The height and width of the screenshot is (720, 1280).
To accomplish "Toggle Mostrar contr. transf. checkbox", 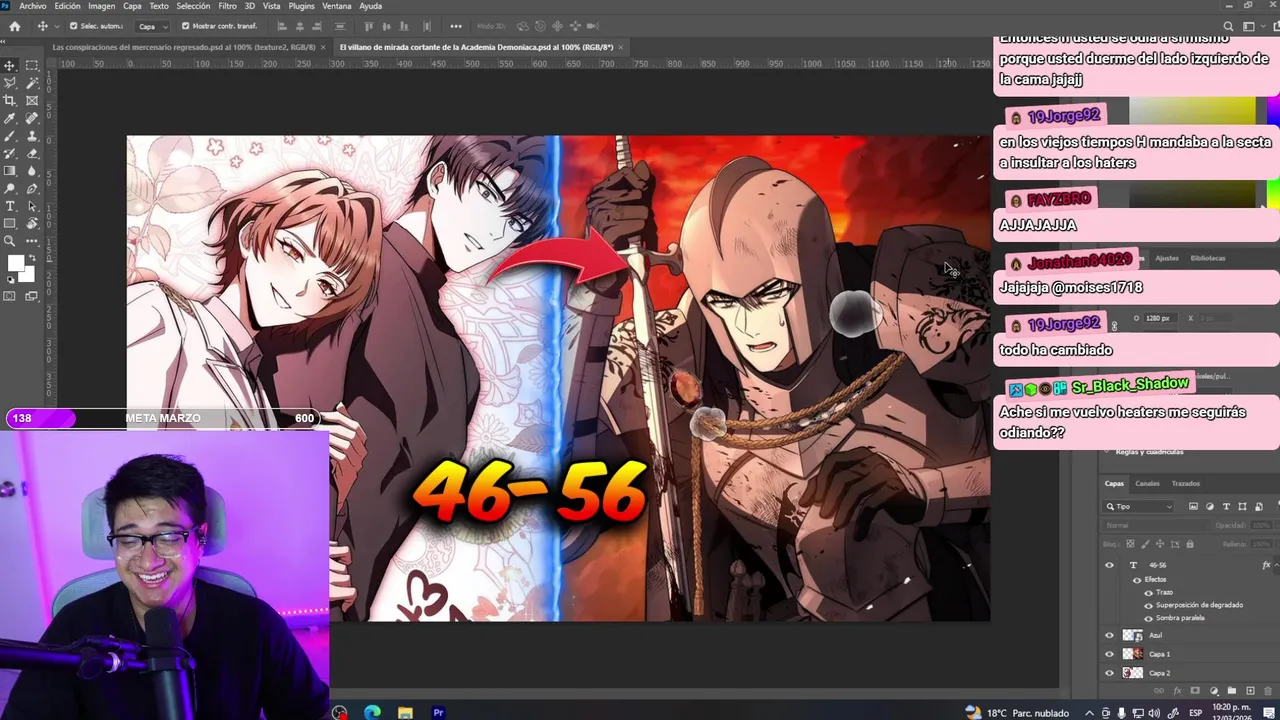I will (x=186, y=26).
